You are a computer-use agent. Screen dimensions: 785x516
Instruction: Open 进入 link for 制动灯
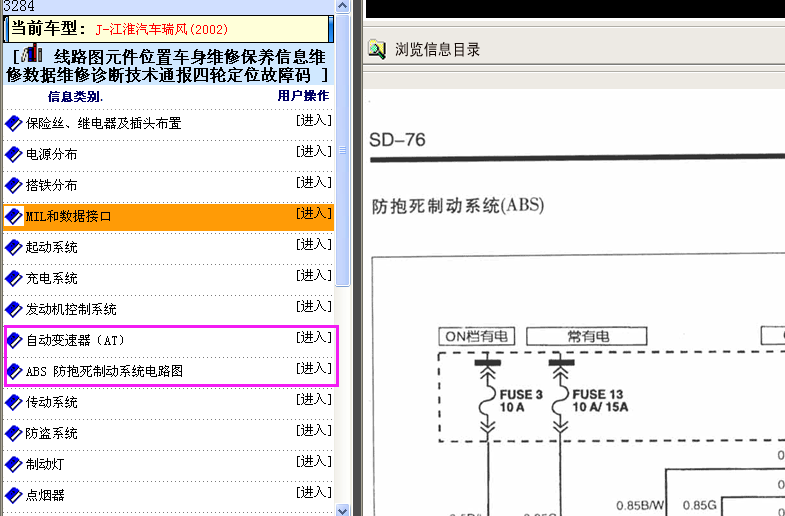[314, 461]
